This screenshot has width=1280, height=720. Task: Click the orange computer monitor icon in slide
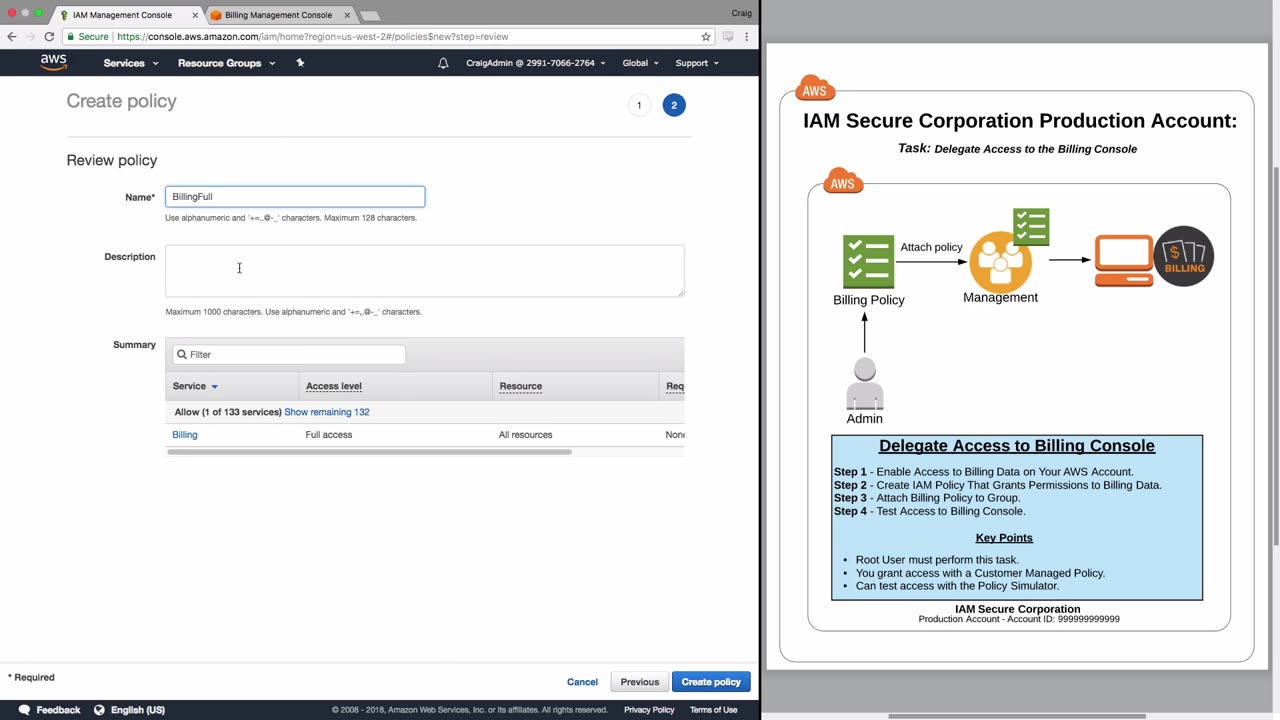pos(1123,261)
